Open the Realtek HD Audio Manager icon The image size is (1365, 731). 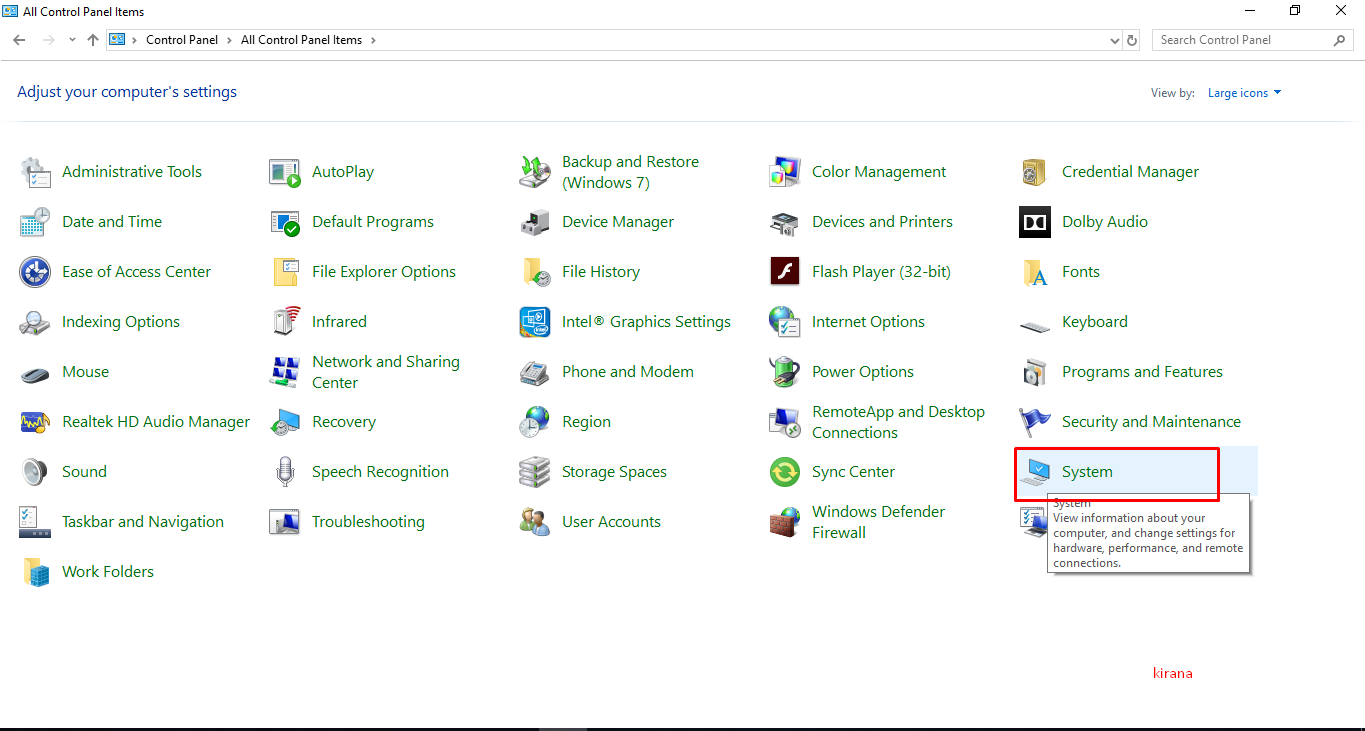point(35,422)
